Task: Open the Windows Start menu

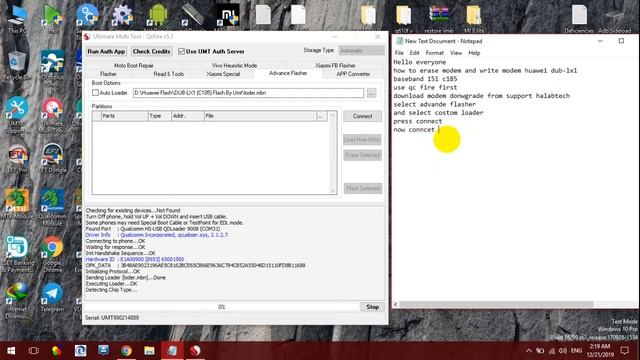Action: pyautogui.click(x=11, y=351)
